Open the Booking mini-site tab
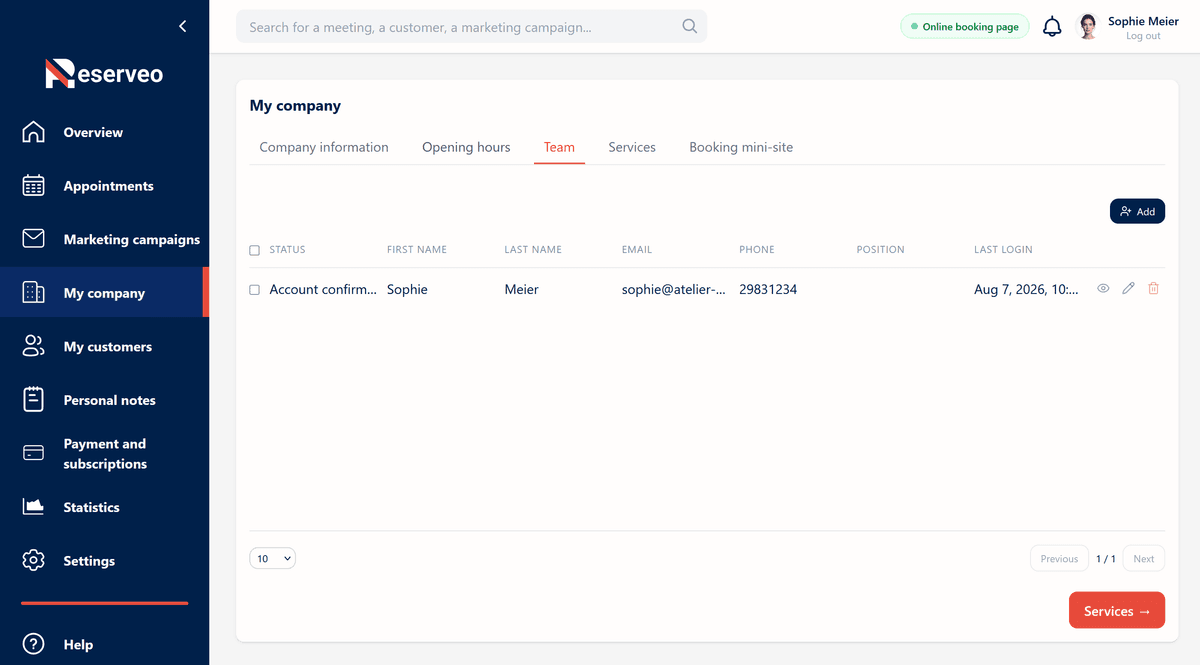Screen dimensions: 1200x665 741,147
